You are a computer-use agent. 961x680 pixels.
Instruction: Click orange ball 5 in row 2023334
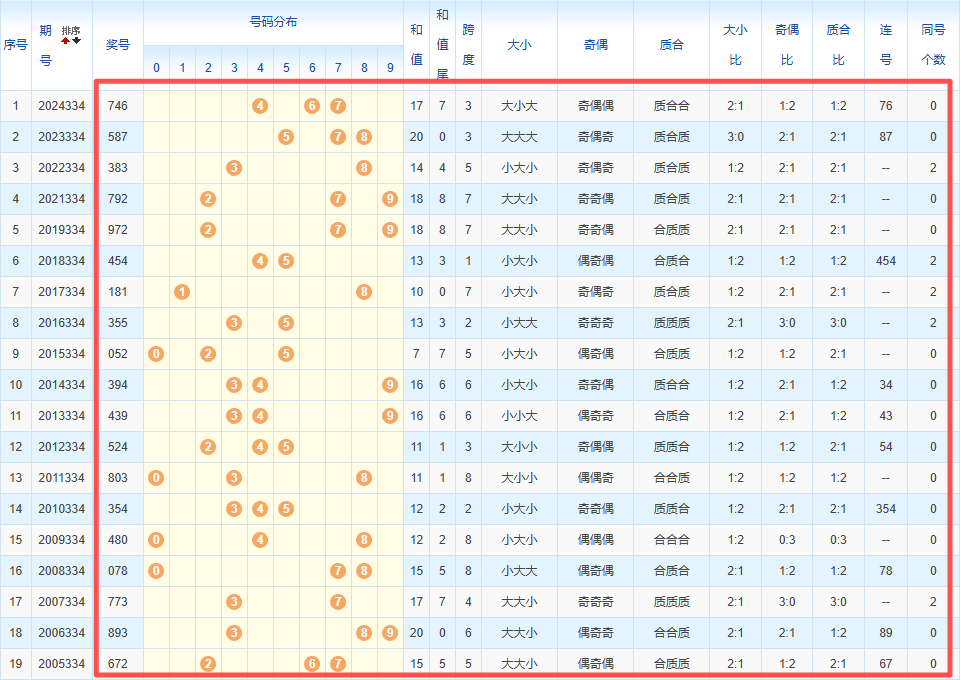pos(286,137)
